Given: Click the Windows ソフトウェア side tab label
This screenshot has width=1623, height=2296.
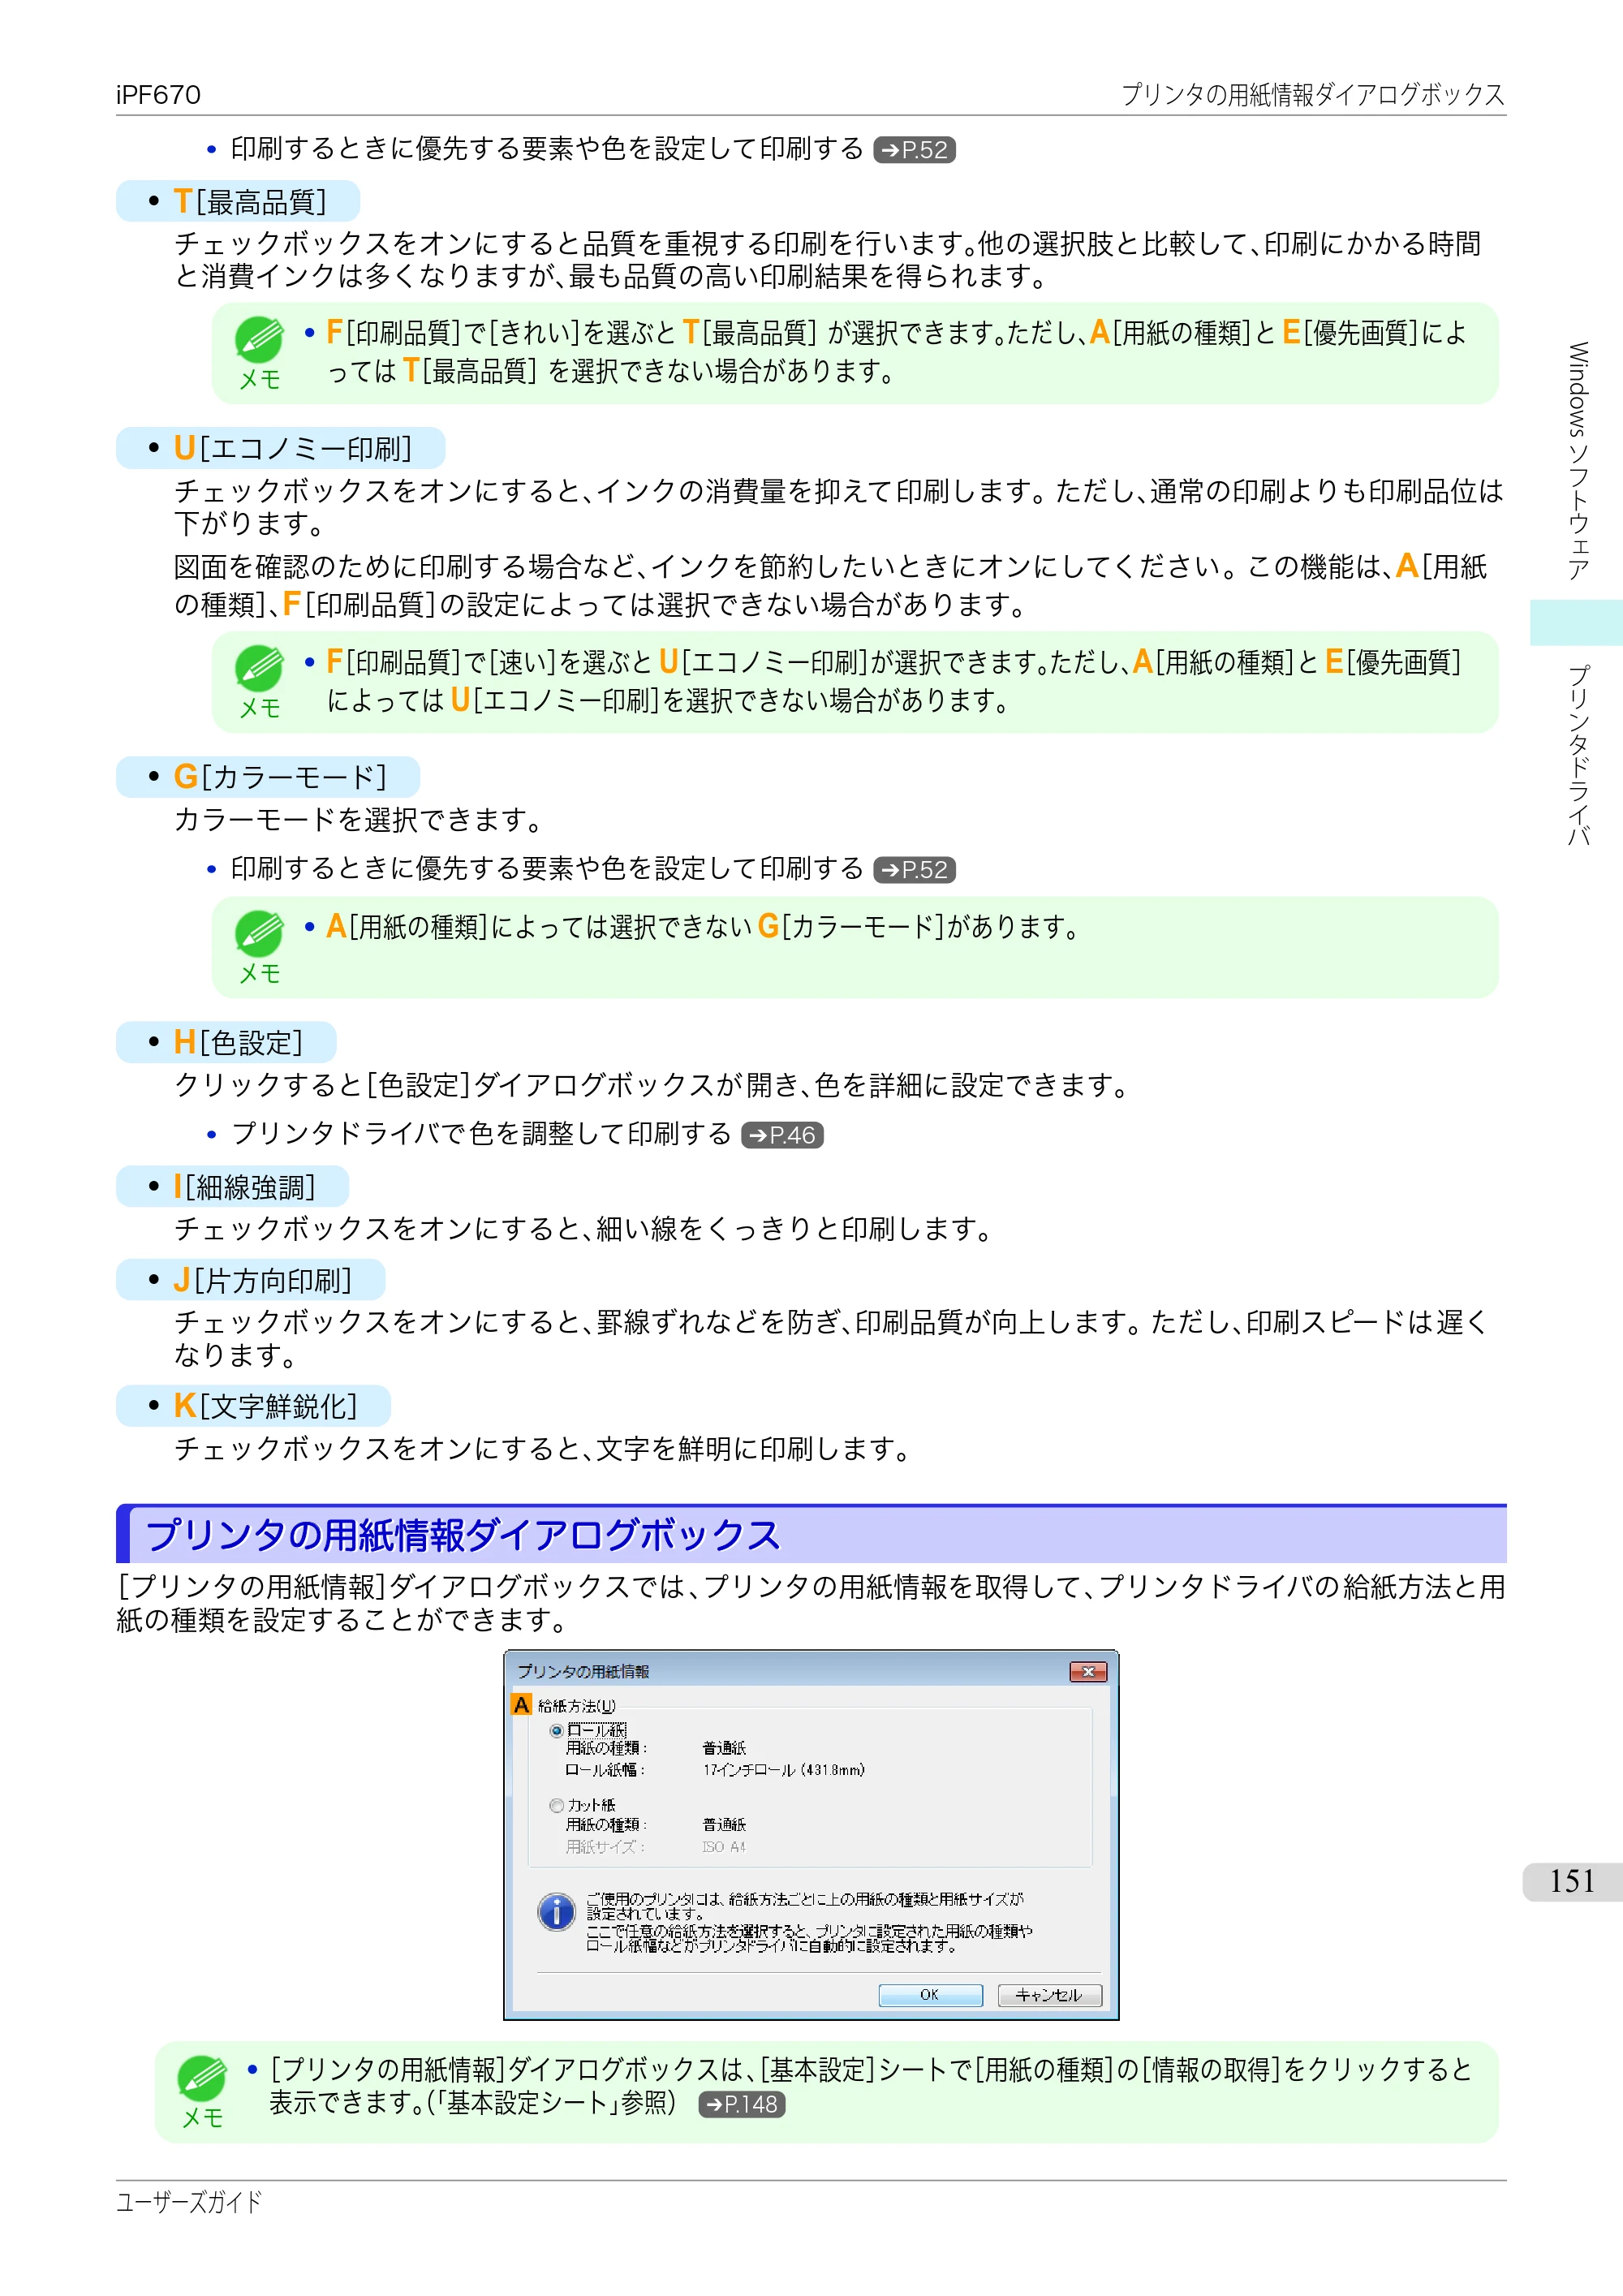Looking at the screenshot, I should (1578, 461).
